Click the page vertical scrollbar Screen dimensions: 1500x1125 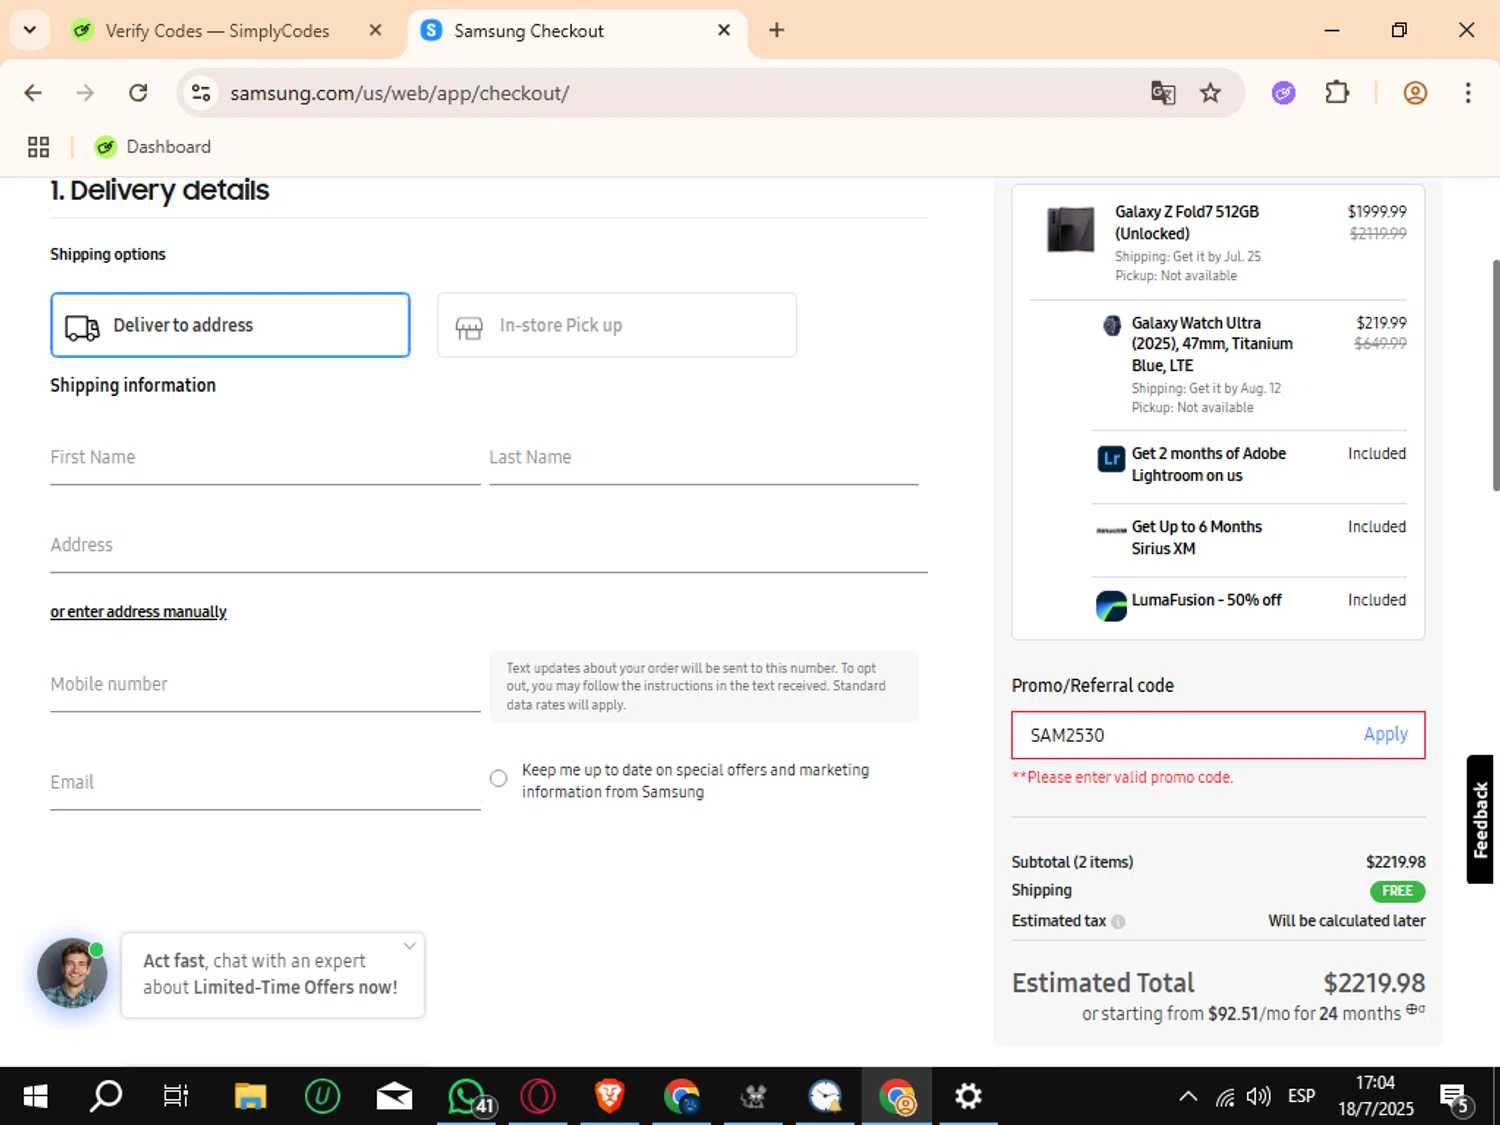click(x=1495, y=375)
